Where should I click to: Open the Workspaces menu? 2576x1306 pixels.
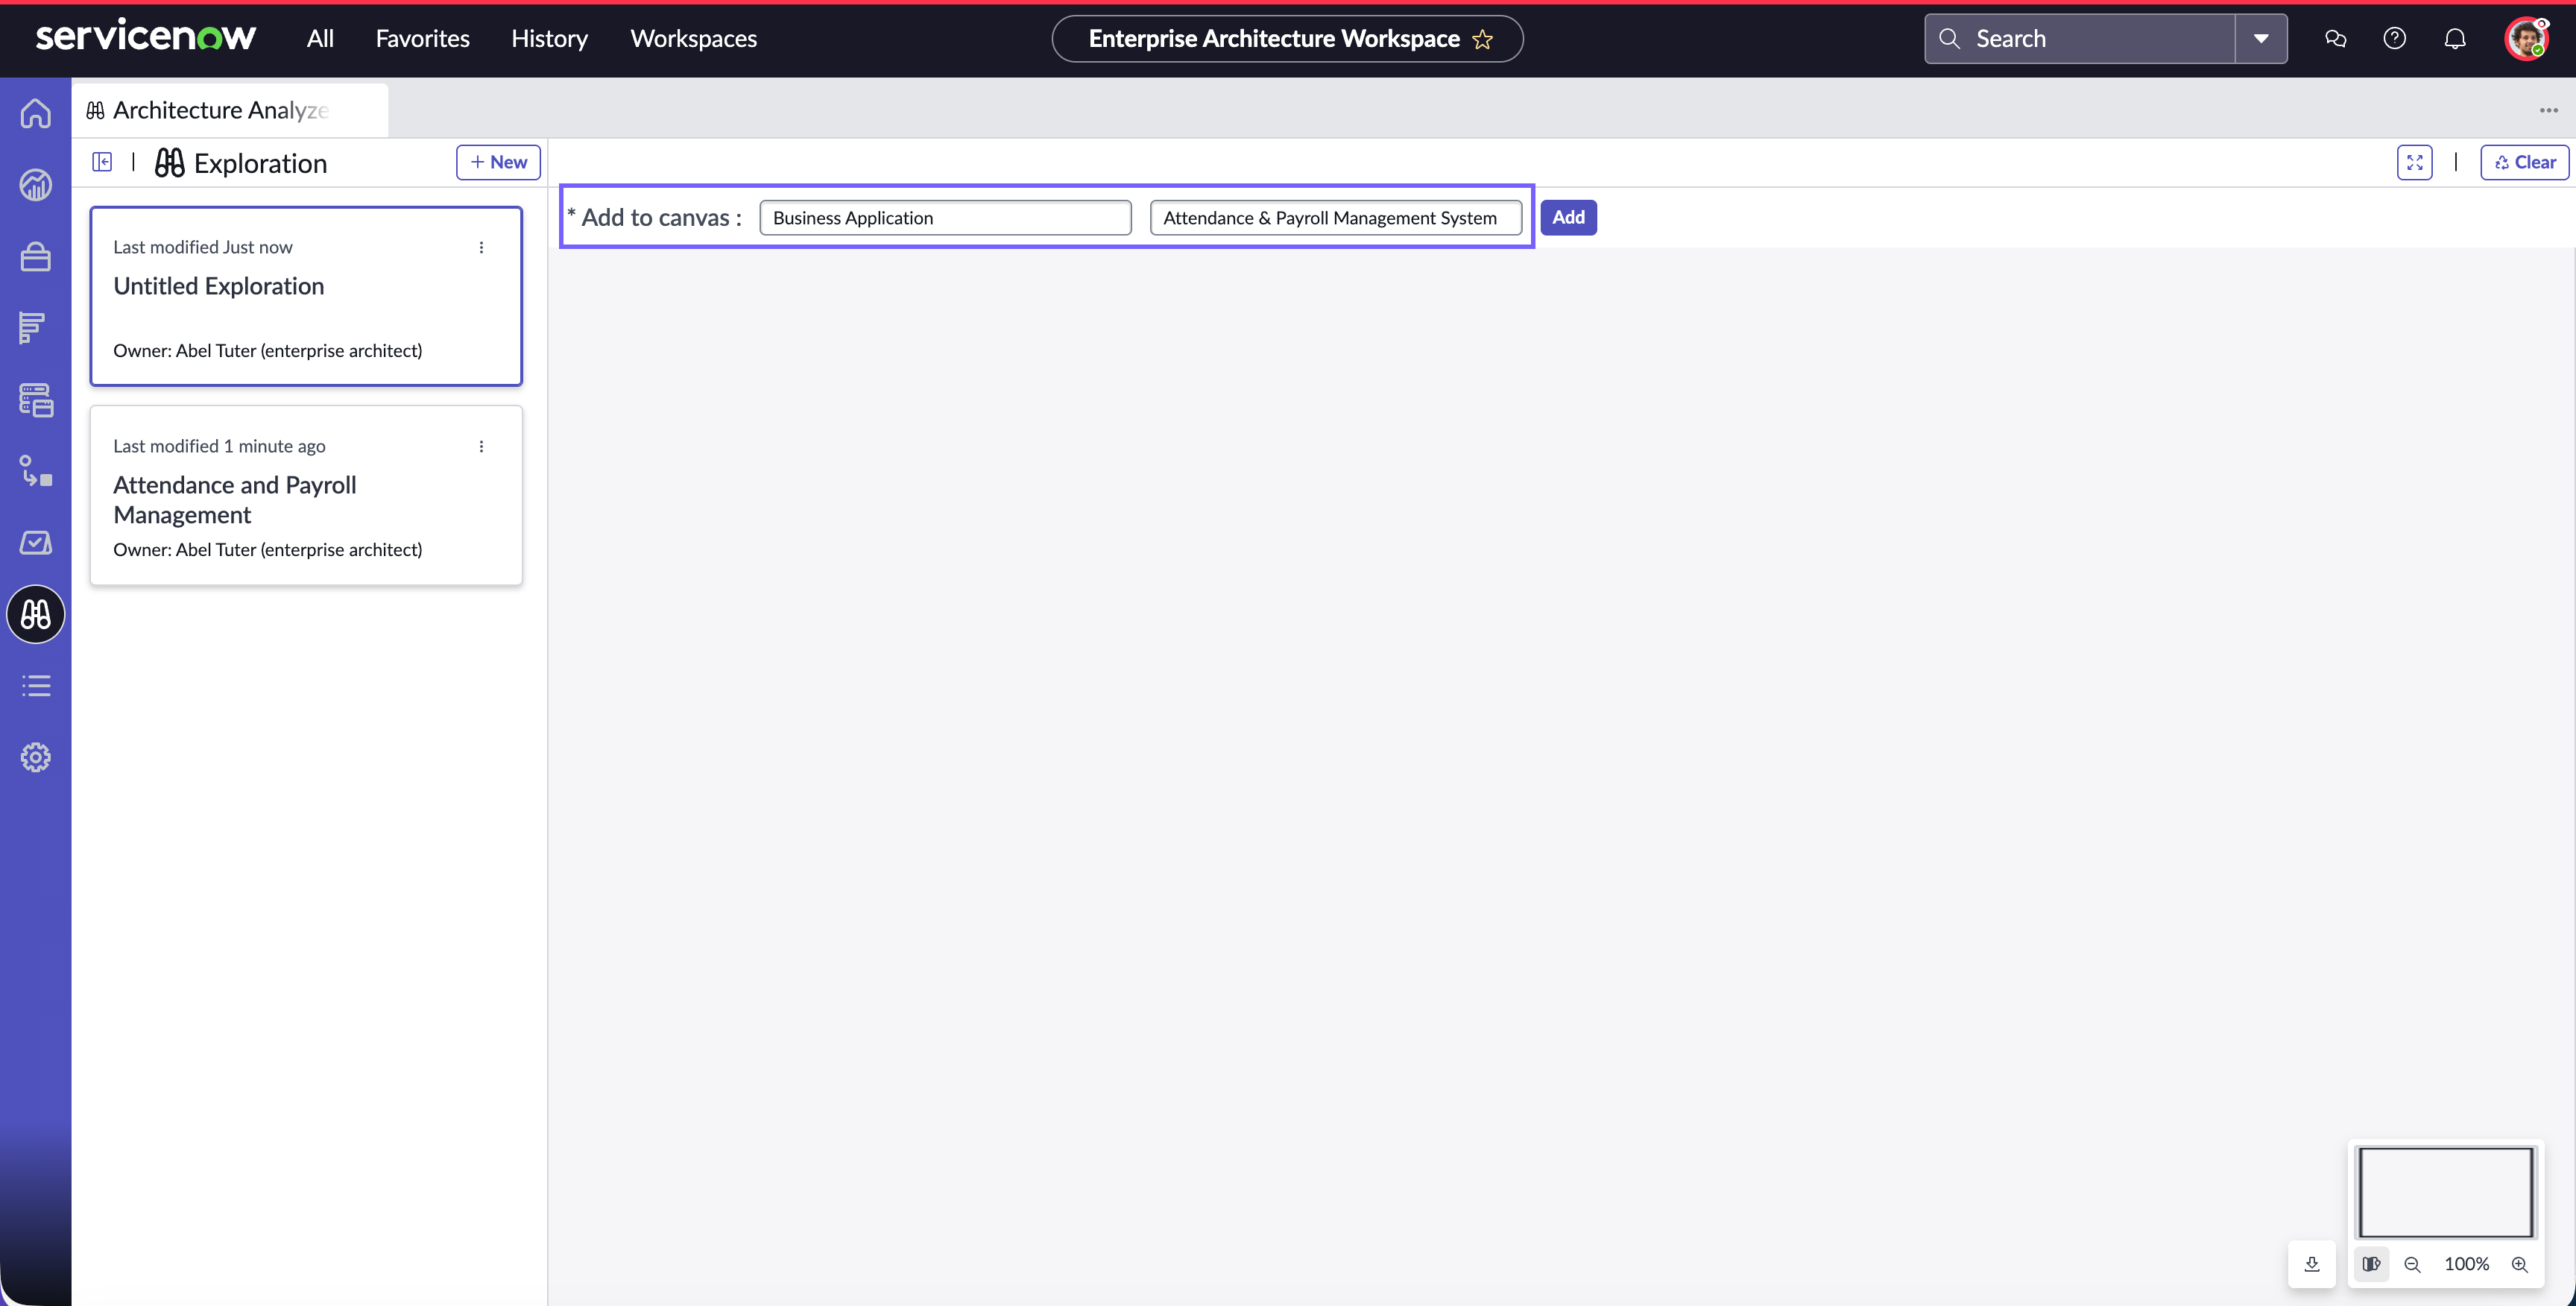click(x=693, y=39)
